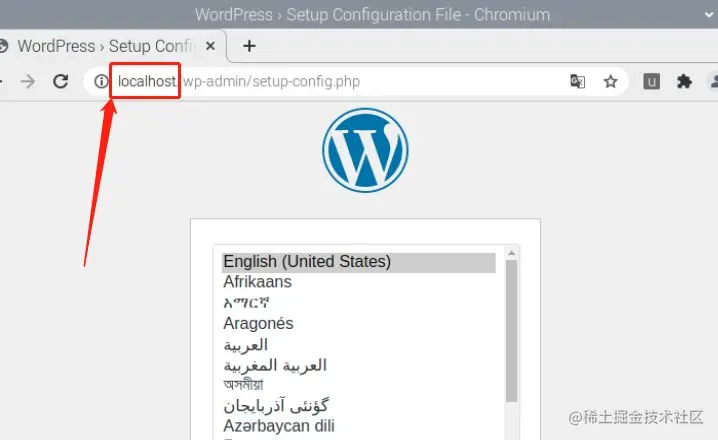This screenshot has width=718, height=440.
Task: Click the forward navigation arrow
Action: pyautogui.click(x=28, y=81)
